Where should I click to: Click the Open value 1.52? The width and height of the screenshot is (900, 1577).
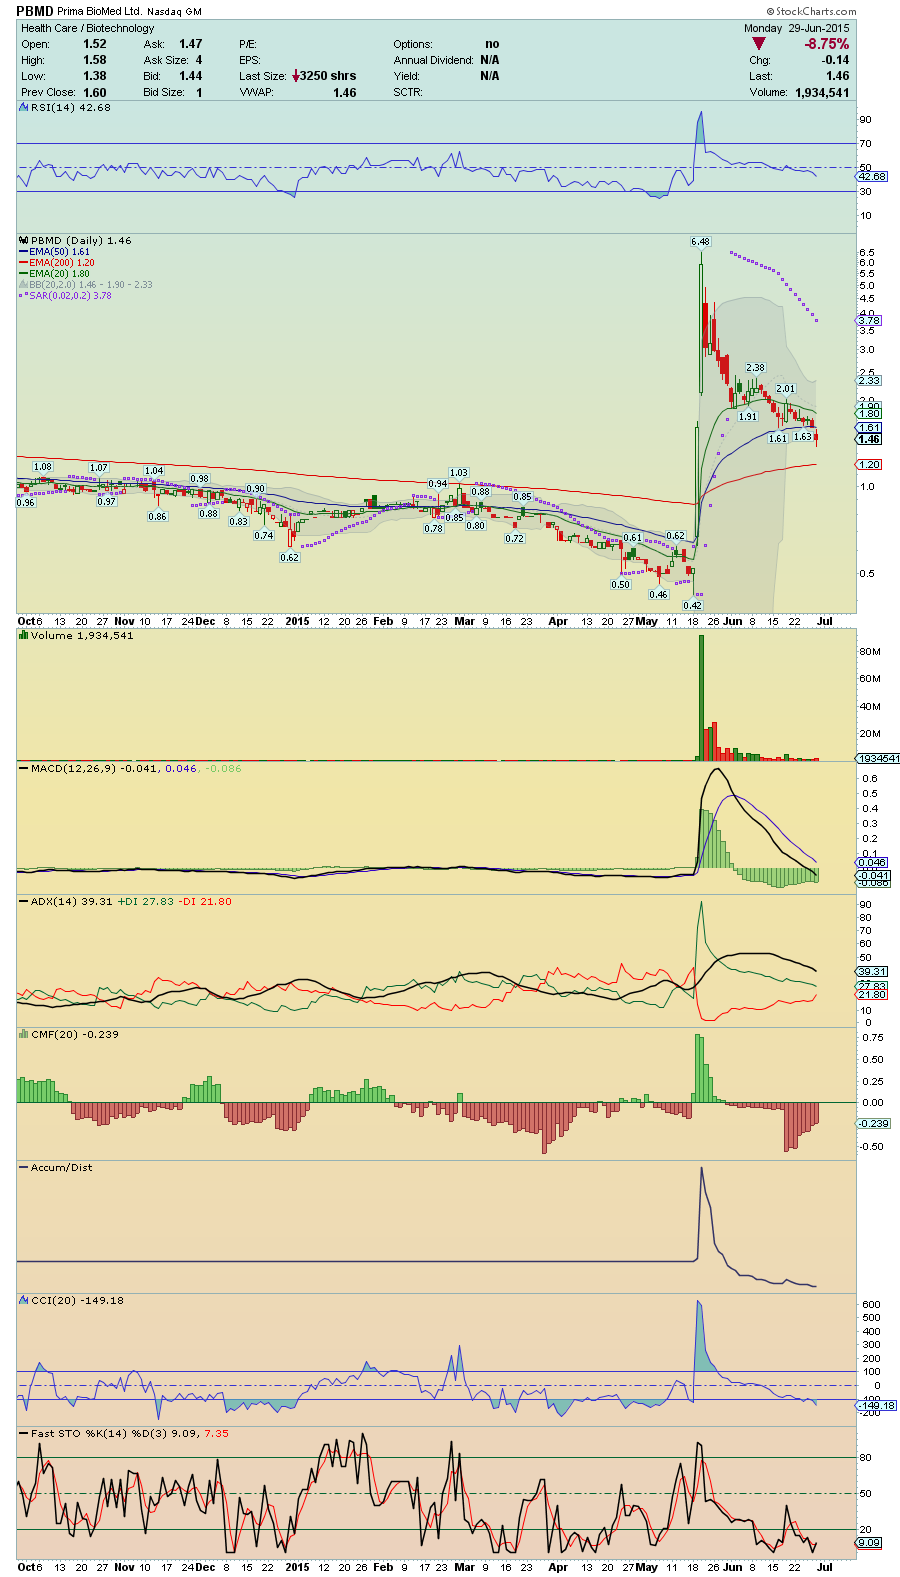[95, 44]
